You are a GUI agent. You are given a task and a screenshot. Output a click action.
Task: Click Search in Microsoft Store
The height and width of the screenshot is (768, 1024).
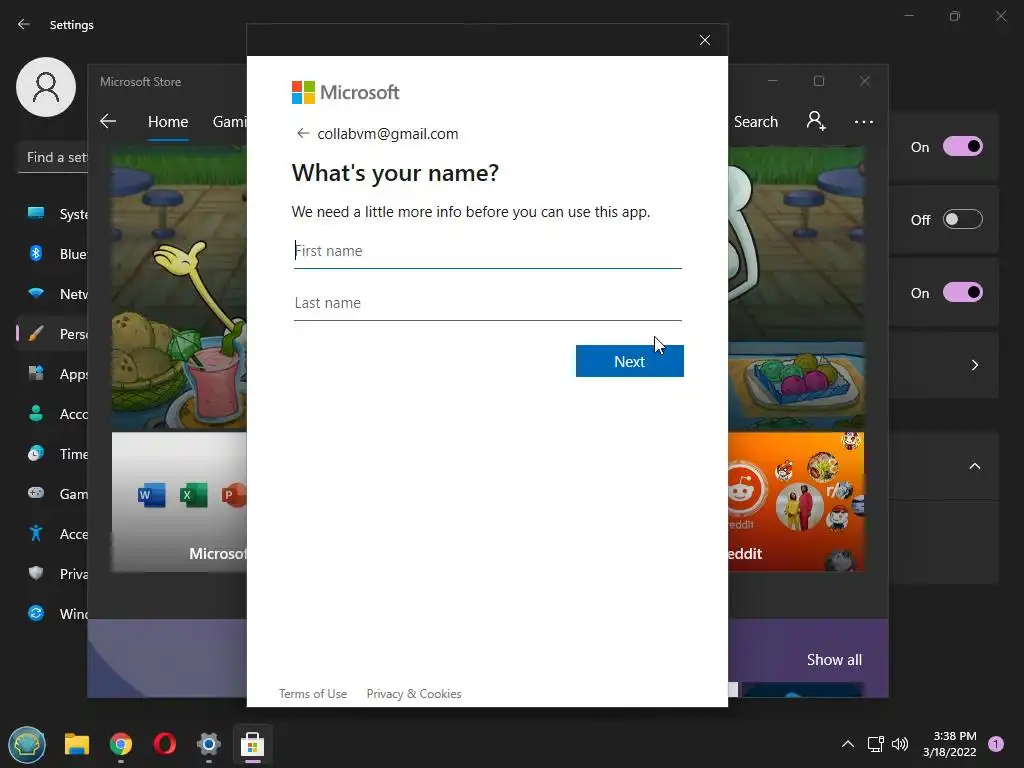point(755,121)
